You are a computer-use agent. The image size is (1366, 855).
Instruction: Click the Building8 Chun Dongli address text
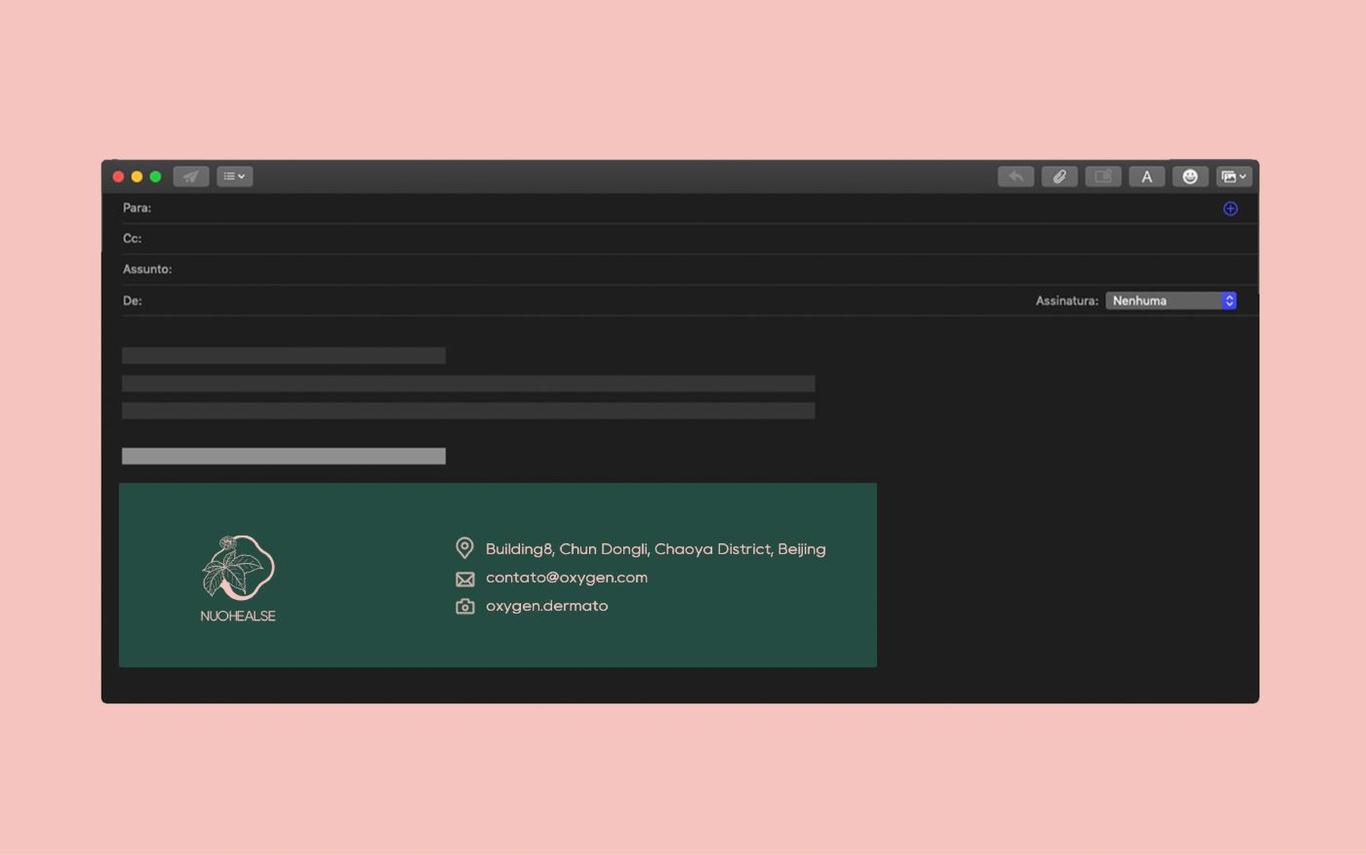coord(655,549)
